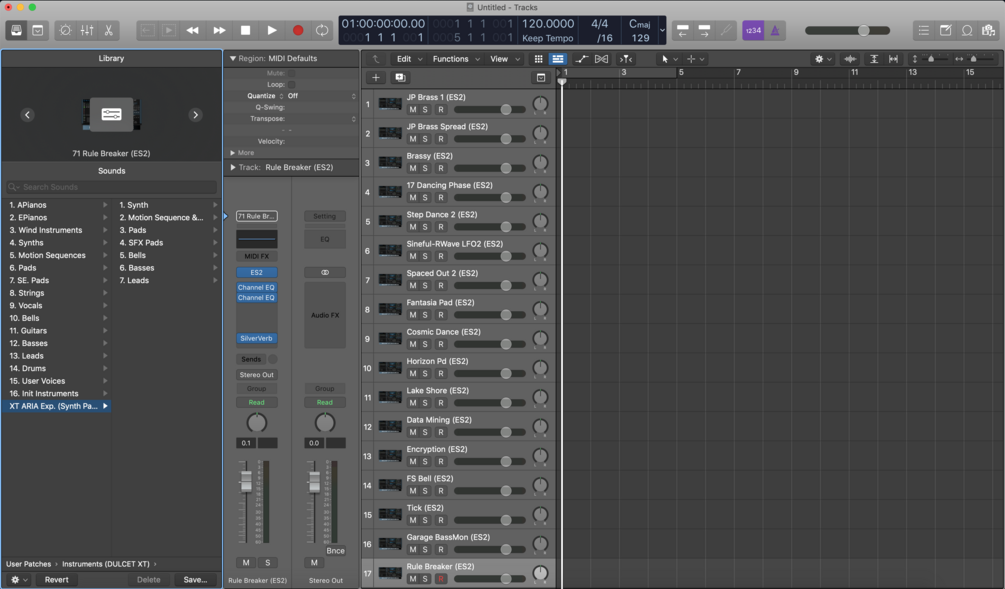Rewind the playhead
The height and width of the screenshot is (589, 1005).
tap(192, 30)
